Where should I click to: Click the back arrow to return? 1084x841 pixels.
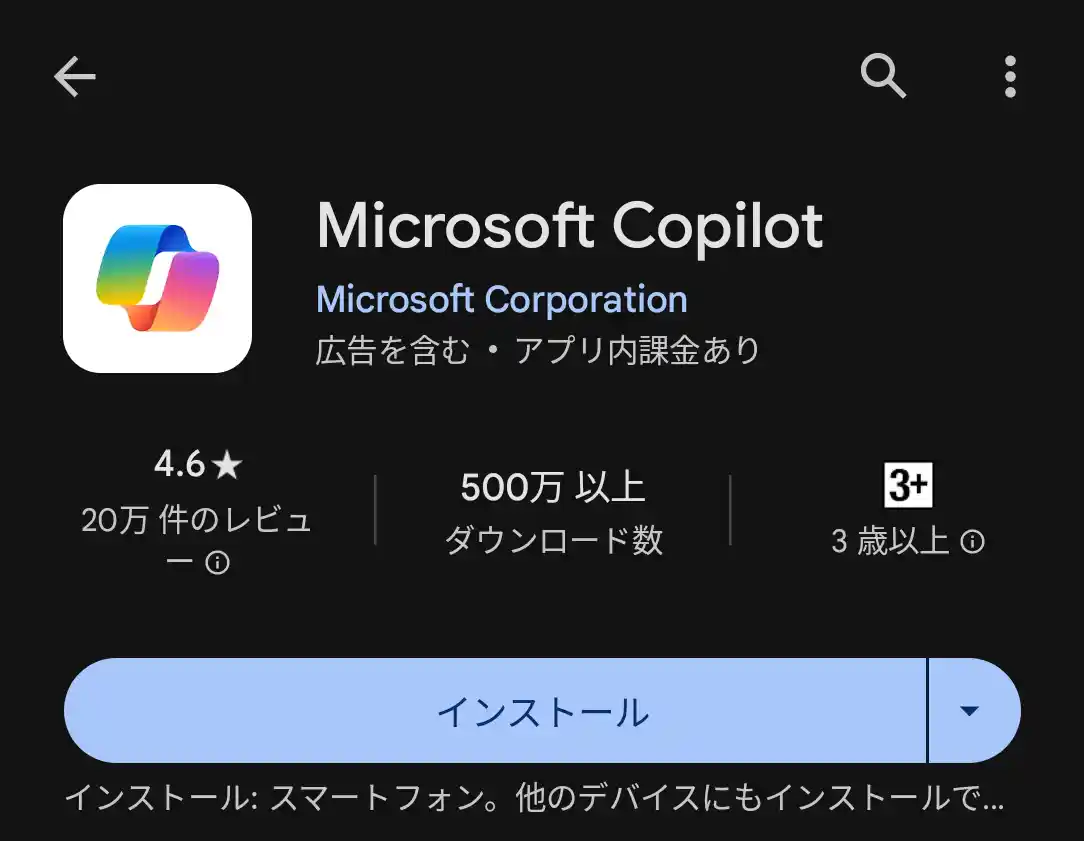coord(73,76)
